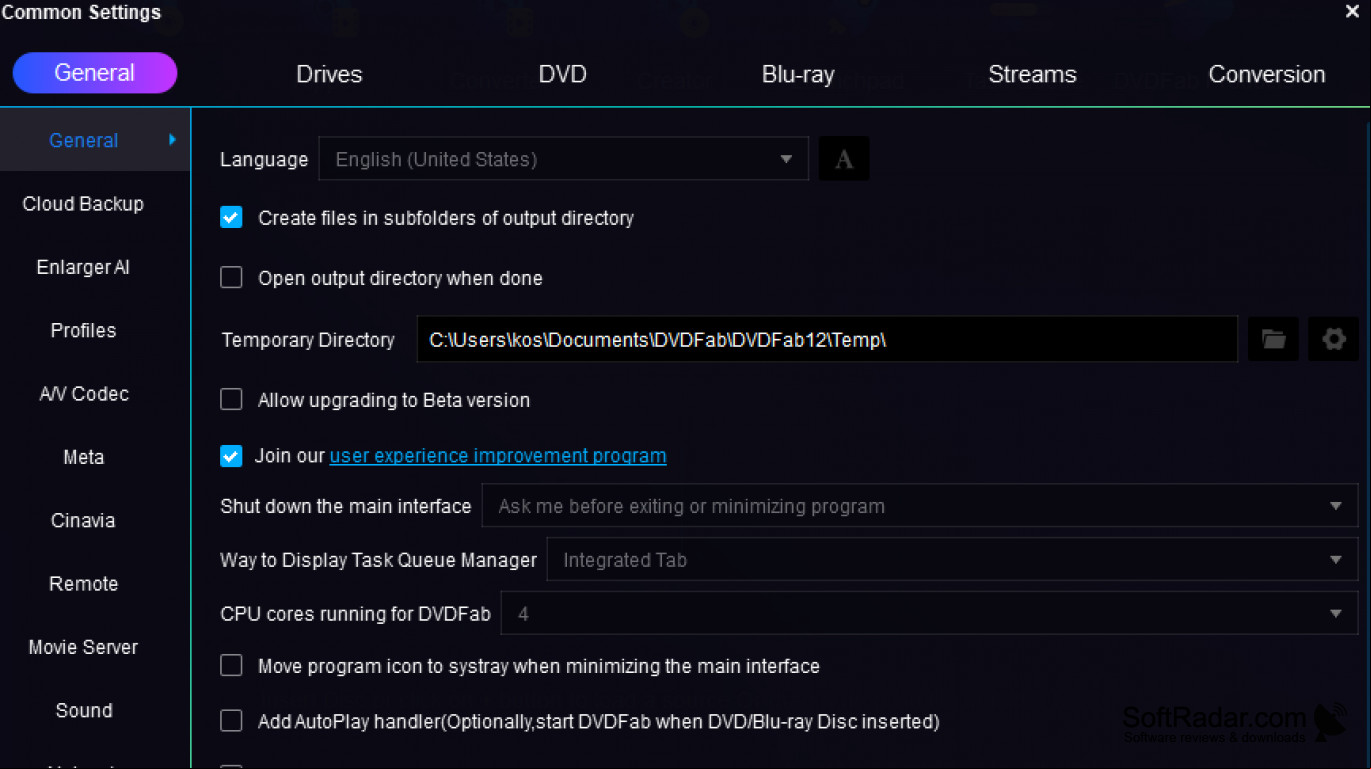
Task: Browse for the temporary directory folder
Action: pos(1273,339)
